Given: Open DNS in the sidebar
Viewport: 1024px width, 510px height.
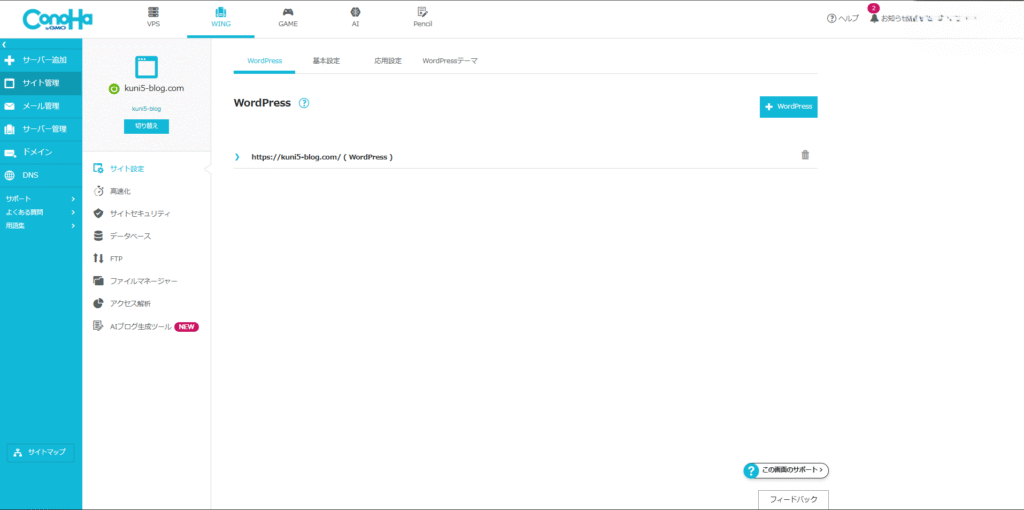Looking at the screenshot, I should coord(41,175).
